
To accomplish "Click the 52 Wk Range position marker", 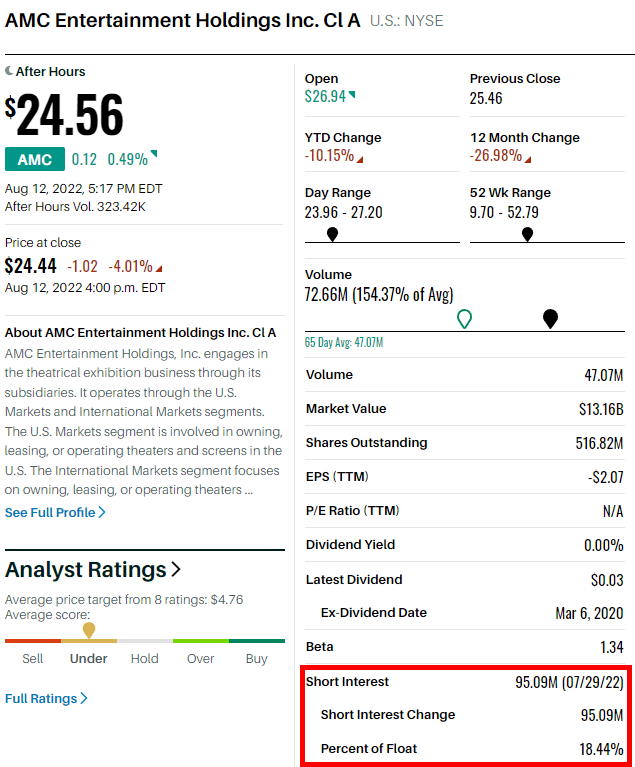I will [527, 234].
